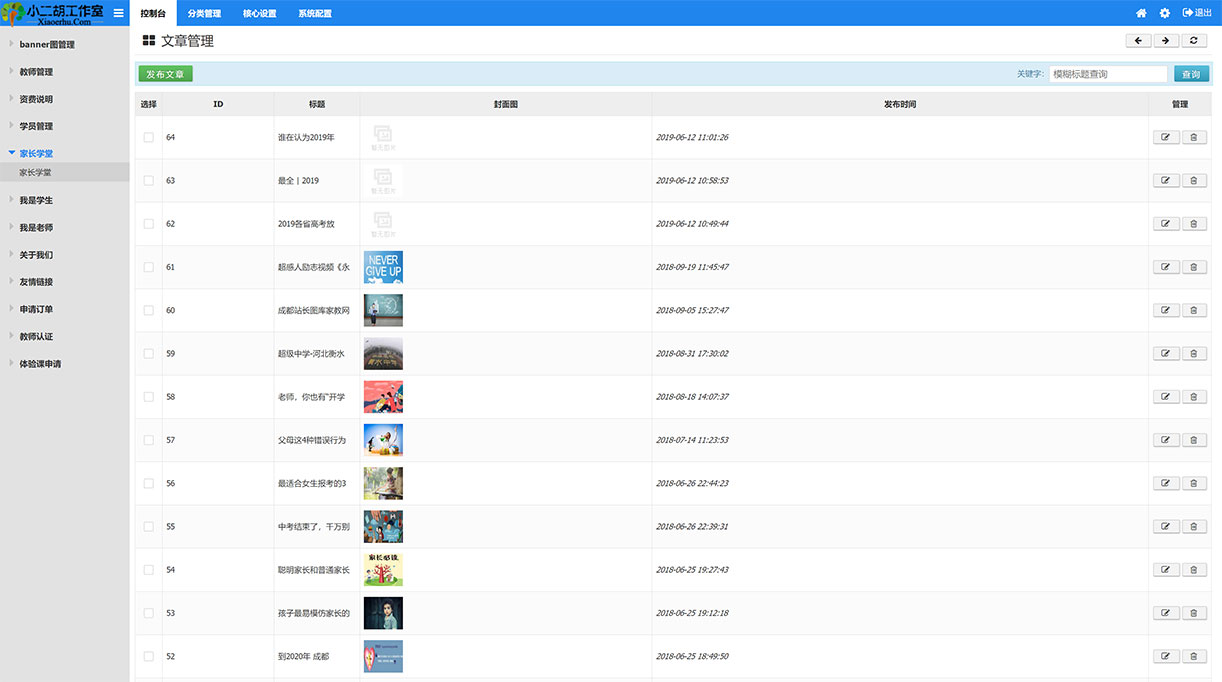The image size is (1222, 682).
Task: Click the back arrow navigation icon
Action: pyautogui.click(x=1139, y=40)
